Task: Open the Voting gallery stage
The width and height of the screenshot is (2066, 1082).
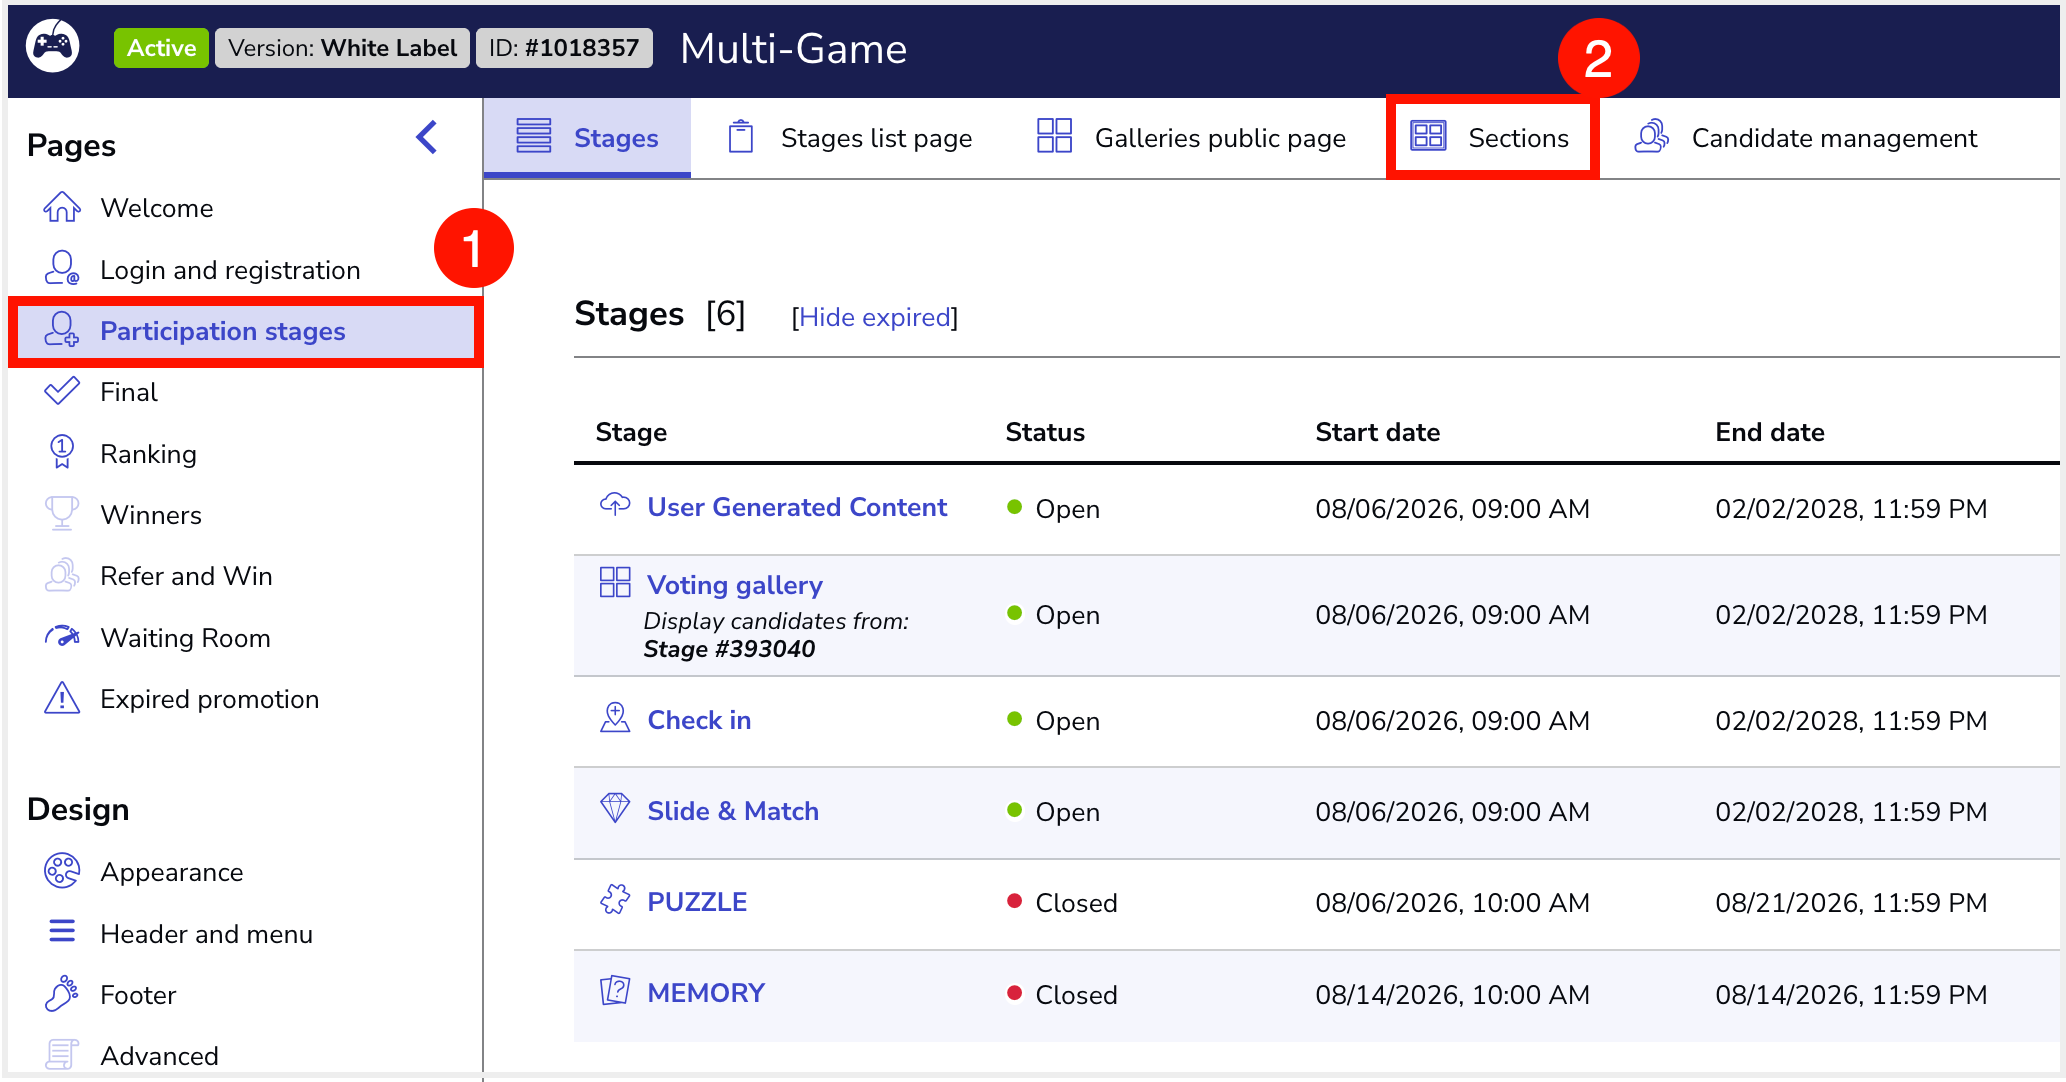Action: (735, 585)
